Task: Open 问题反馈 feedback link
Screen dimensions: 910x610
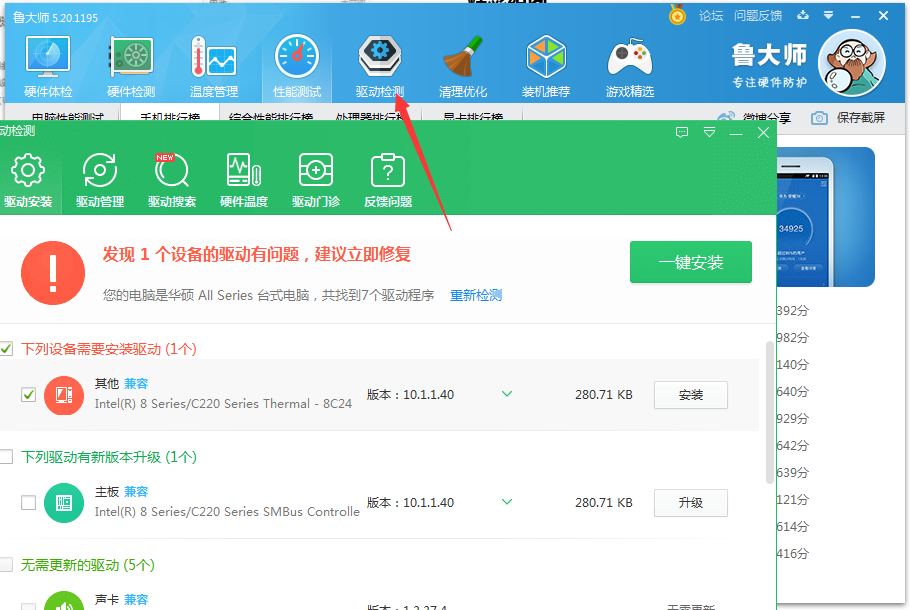Action: tap(758, 16)
